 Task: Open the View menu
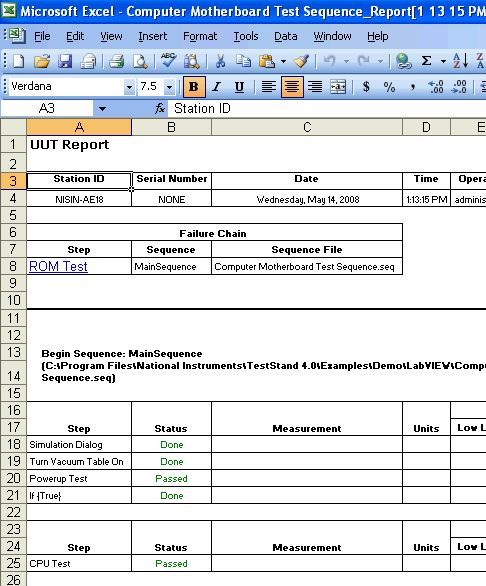[x=111, y=36]
